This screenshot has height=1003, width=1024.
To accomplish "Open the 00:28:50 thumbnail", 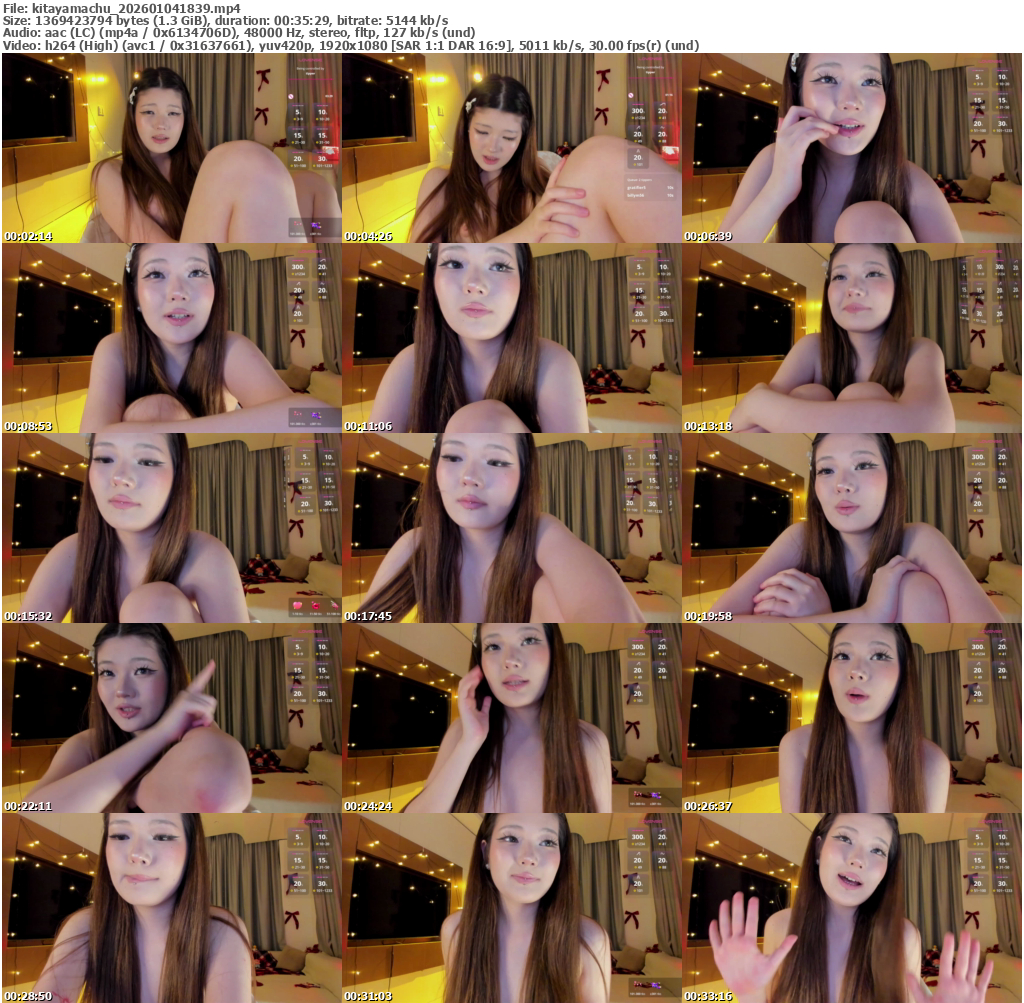I will (171, 908).
